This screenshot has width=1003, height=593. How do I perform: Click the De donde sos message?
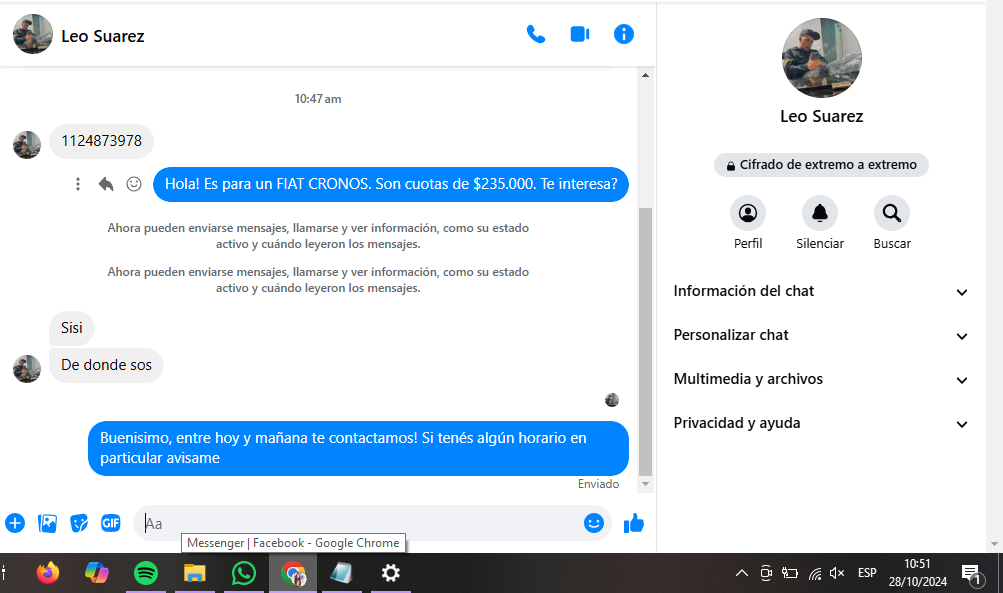coord(106,365)
